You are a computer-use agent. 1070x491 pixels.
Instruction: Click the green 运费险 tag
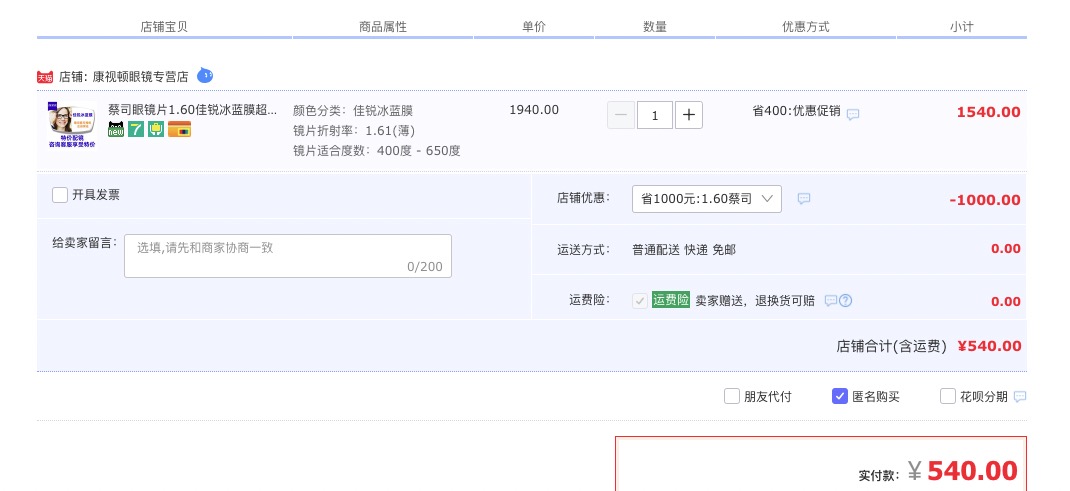[x=671, y=299]
